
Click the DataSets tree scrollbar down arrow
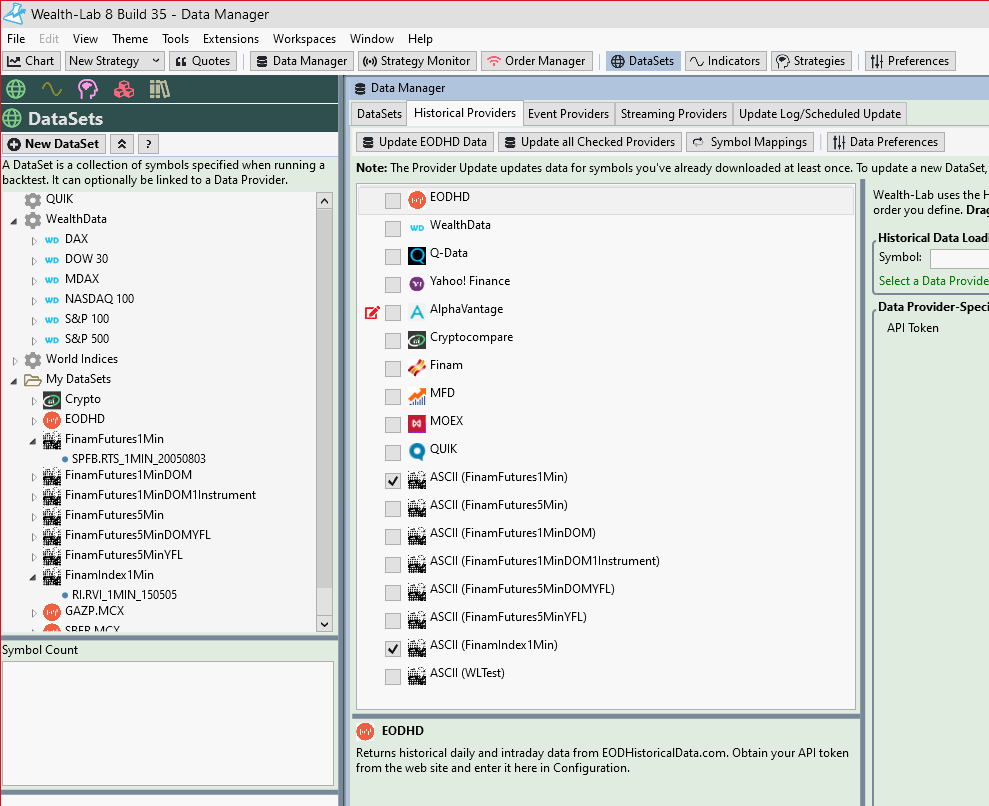[324, 623]
